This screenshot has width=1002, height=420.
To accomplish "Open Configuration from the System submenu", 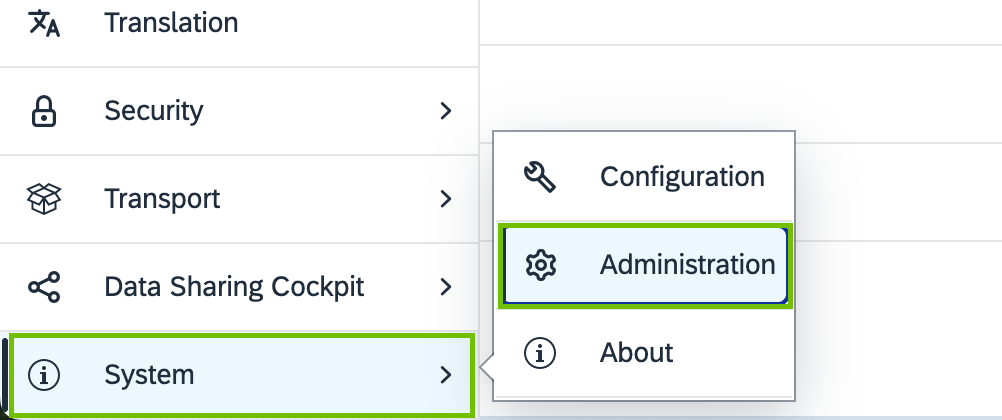I will pyautogui.click(x=682, y=177).
